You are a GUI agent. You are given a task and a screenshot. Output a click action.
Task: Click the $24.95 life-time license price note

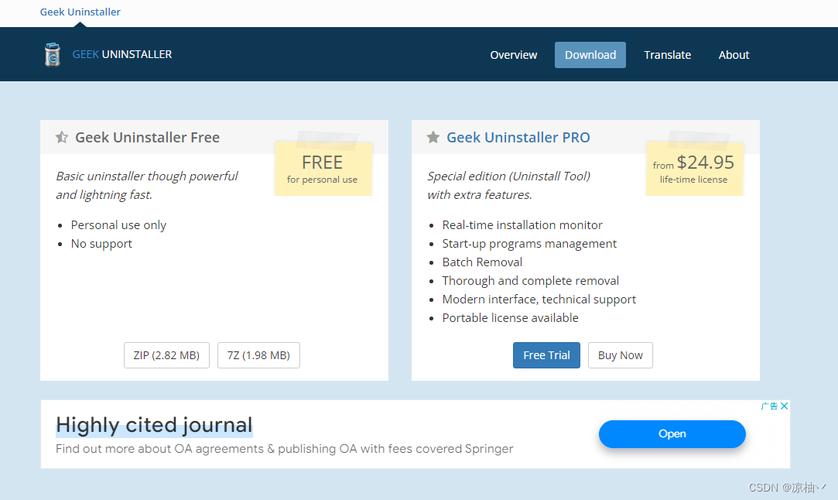pos(694,168)
